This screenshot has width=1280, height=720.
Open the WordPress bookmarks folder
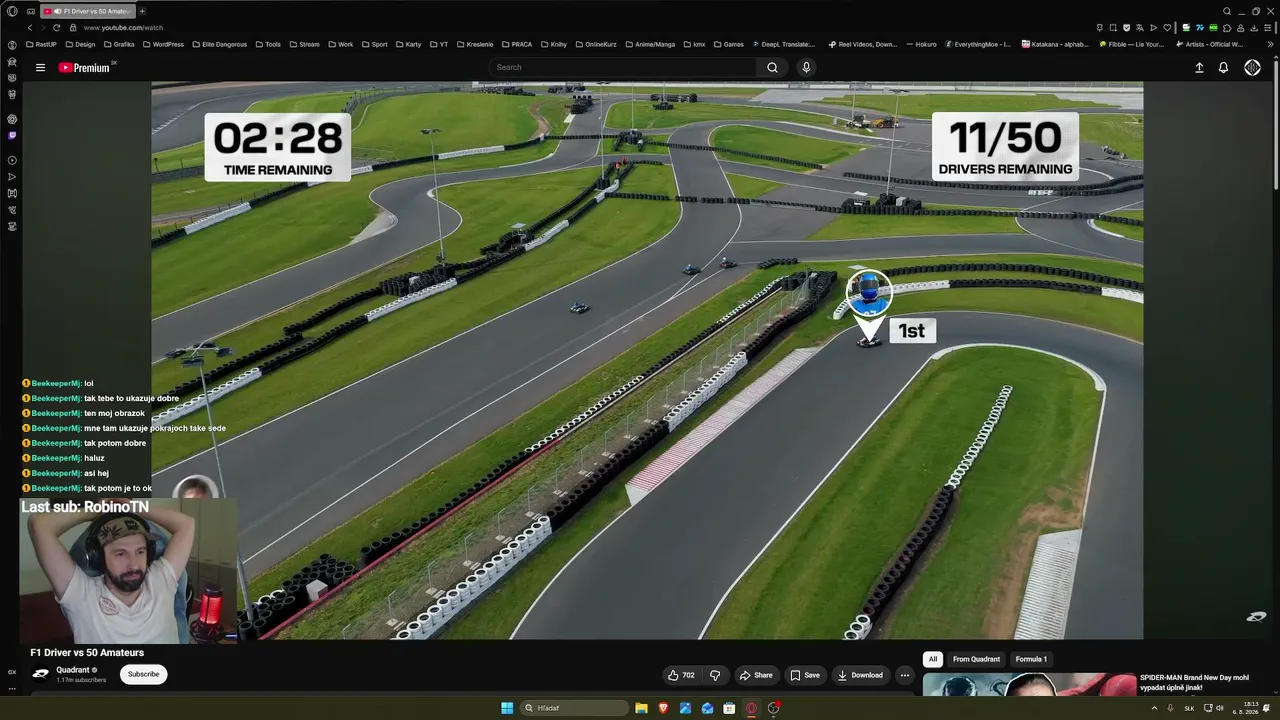tap(162, 44)
